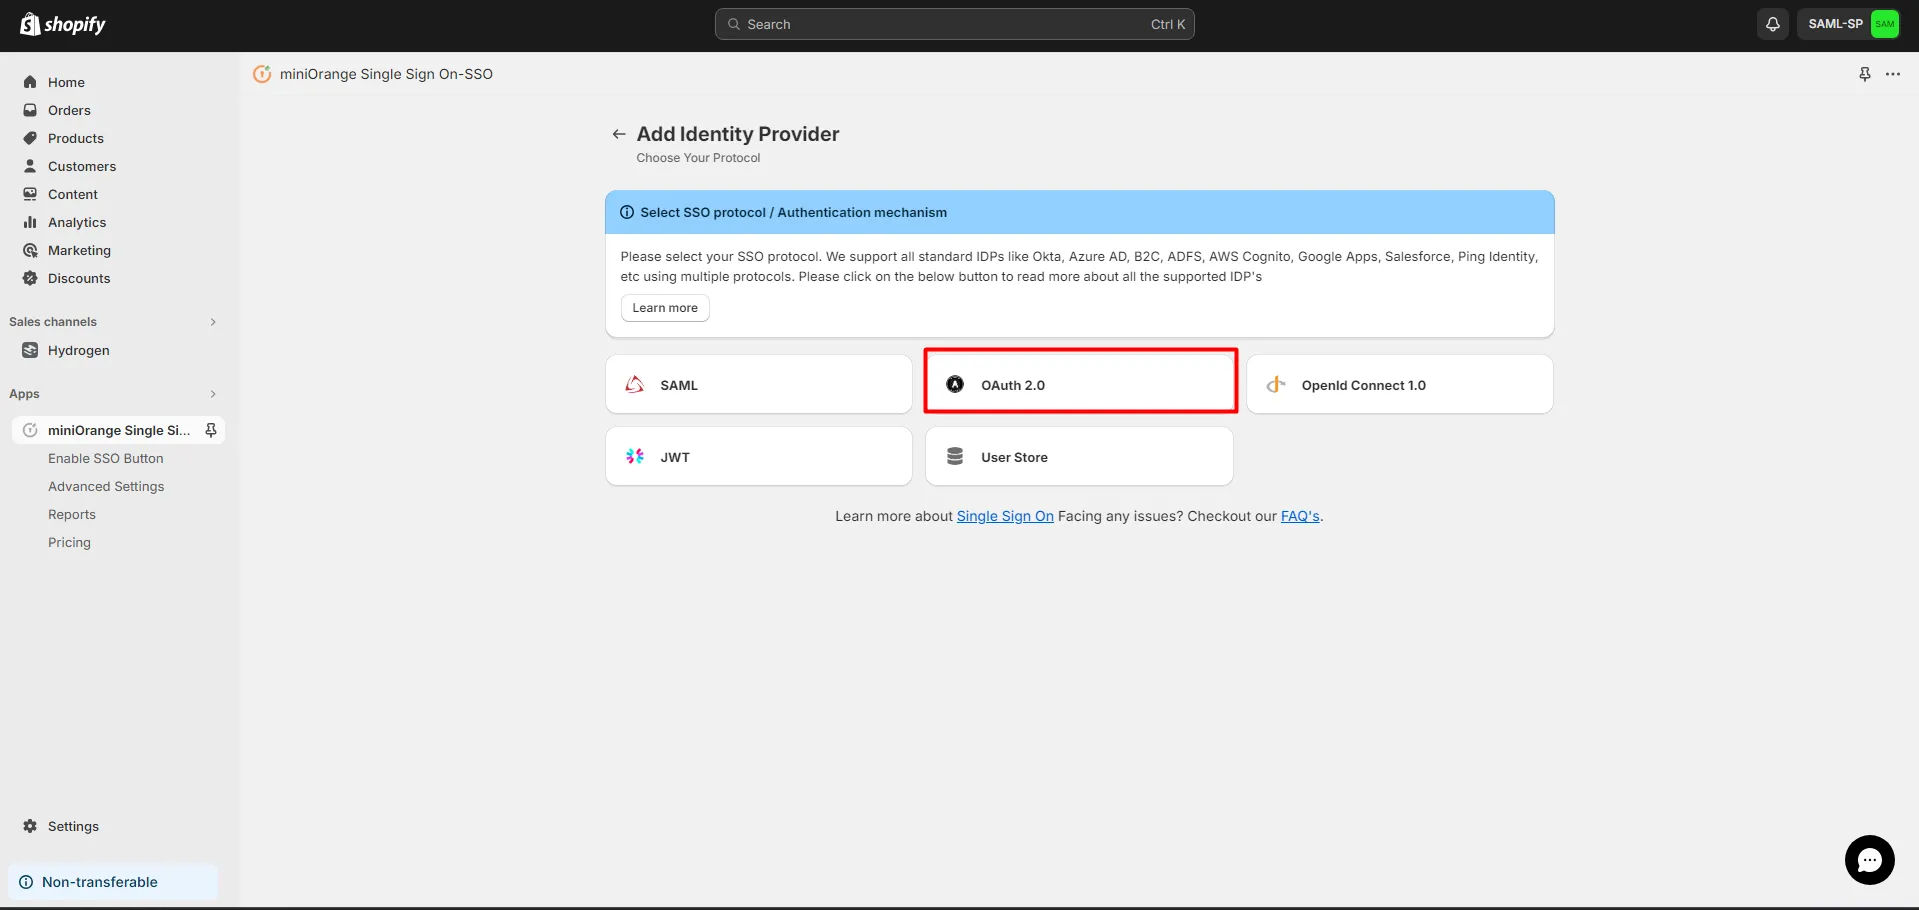This screenshot has height=910, width=1919.
Task: Open Enable SSO Button page
Action: (x=106, y=458)
